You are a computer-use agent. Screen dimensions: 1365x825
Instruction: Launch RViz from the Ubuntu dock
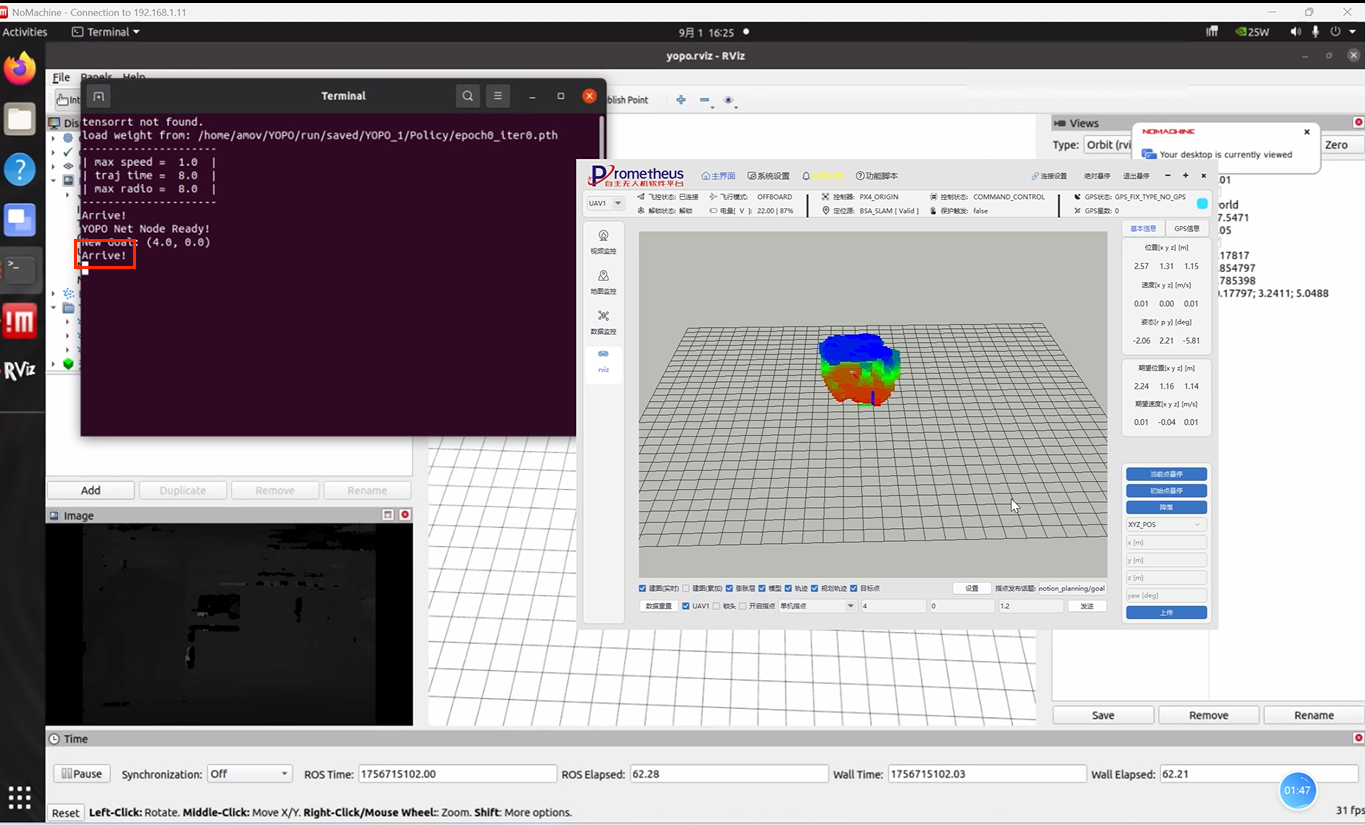coord(20,370)
